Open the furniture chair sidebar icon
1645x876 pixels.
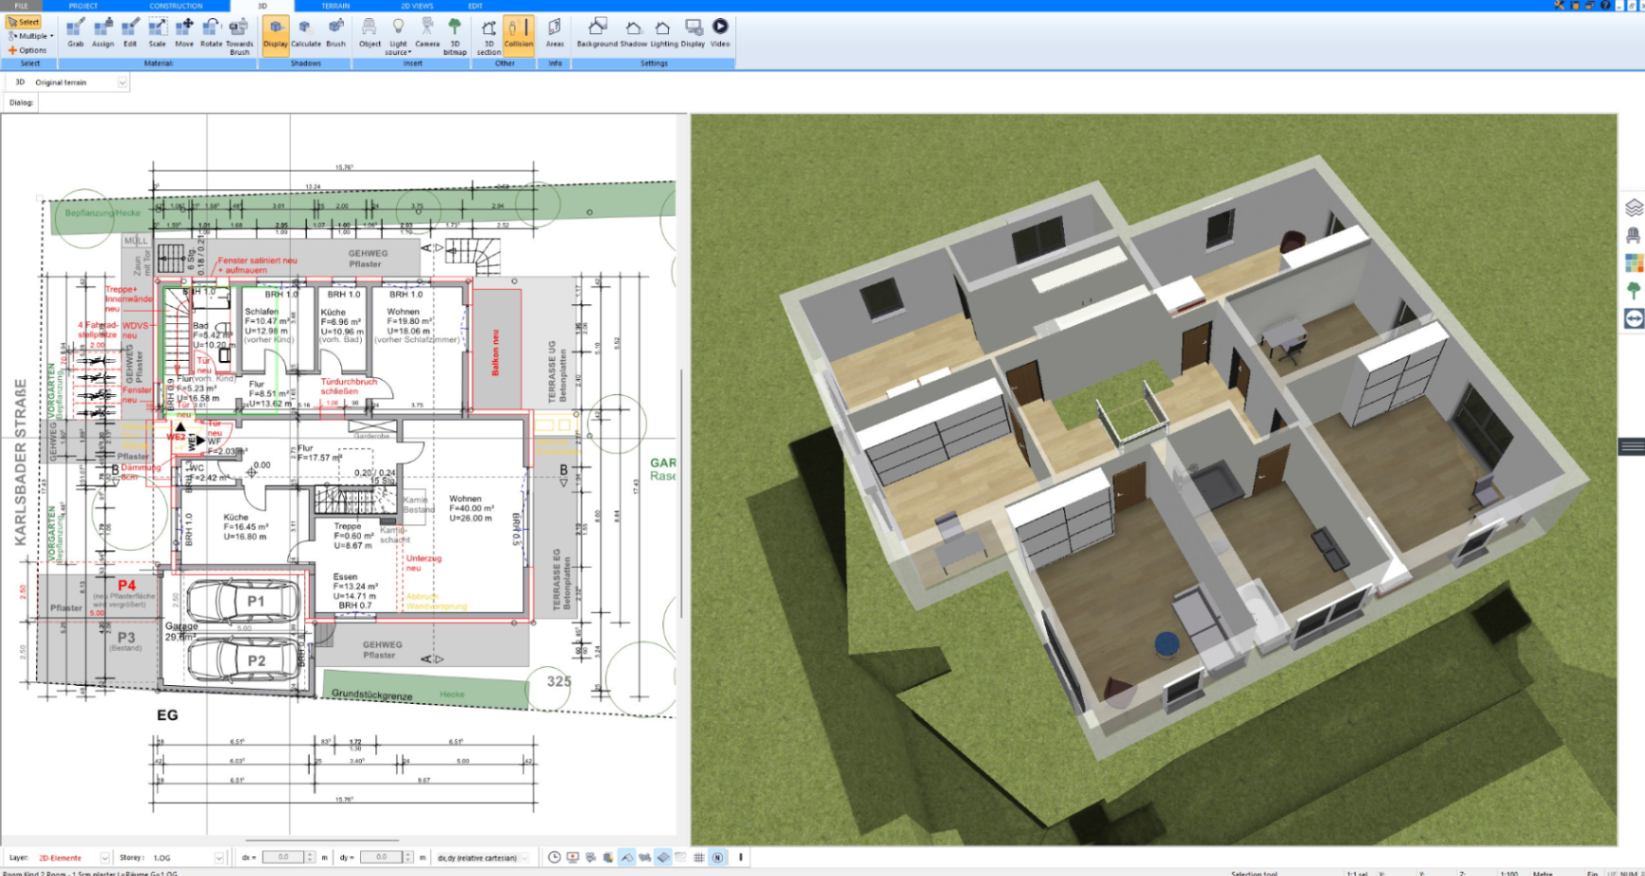pyautogui.click(x=1634, y=235)
